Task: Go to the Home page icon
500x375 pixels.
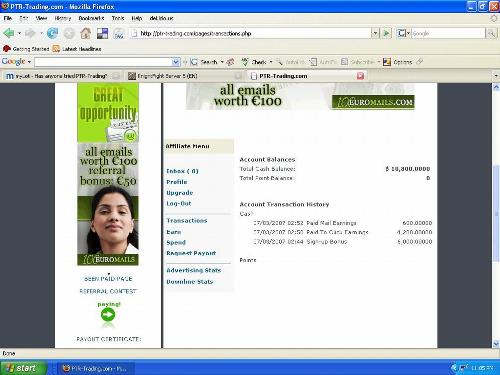Action: pos(86,33)
